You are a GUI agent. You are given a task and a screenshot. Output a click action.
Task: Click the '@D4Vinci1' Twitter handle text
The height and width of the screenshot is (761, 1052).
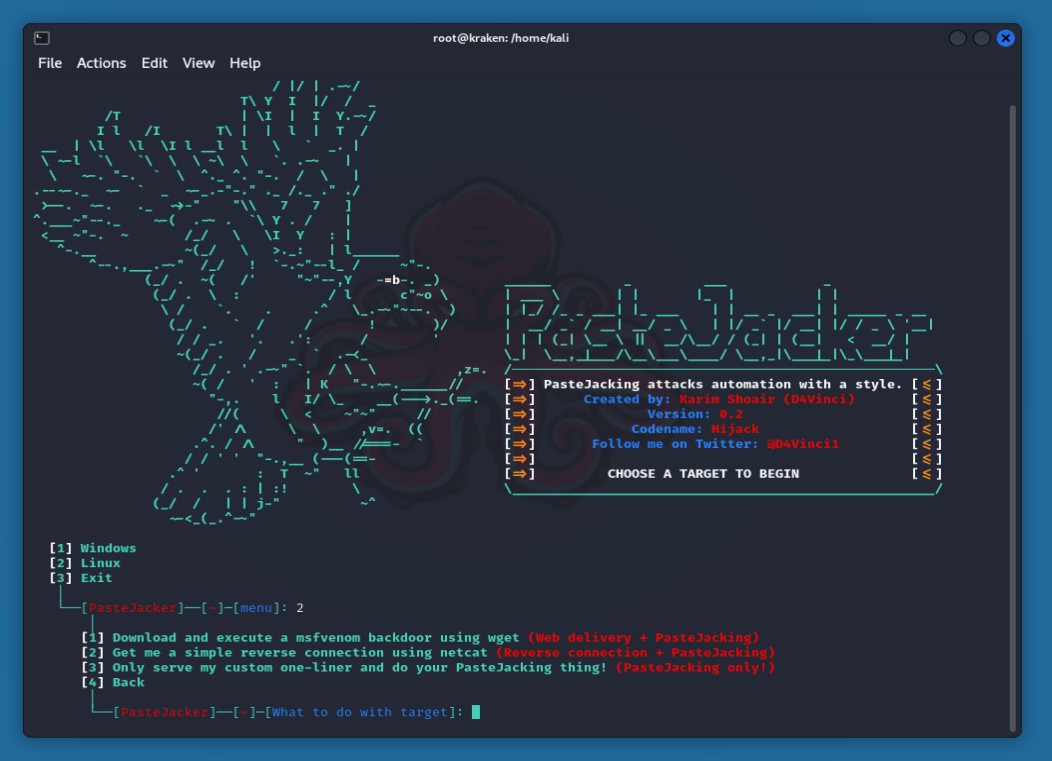tap(803, 444)
